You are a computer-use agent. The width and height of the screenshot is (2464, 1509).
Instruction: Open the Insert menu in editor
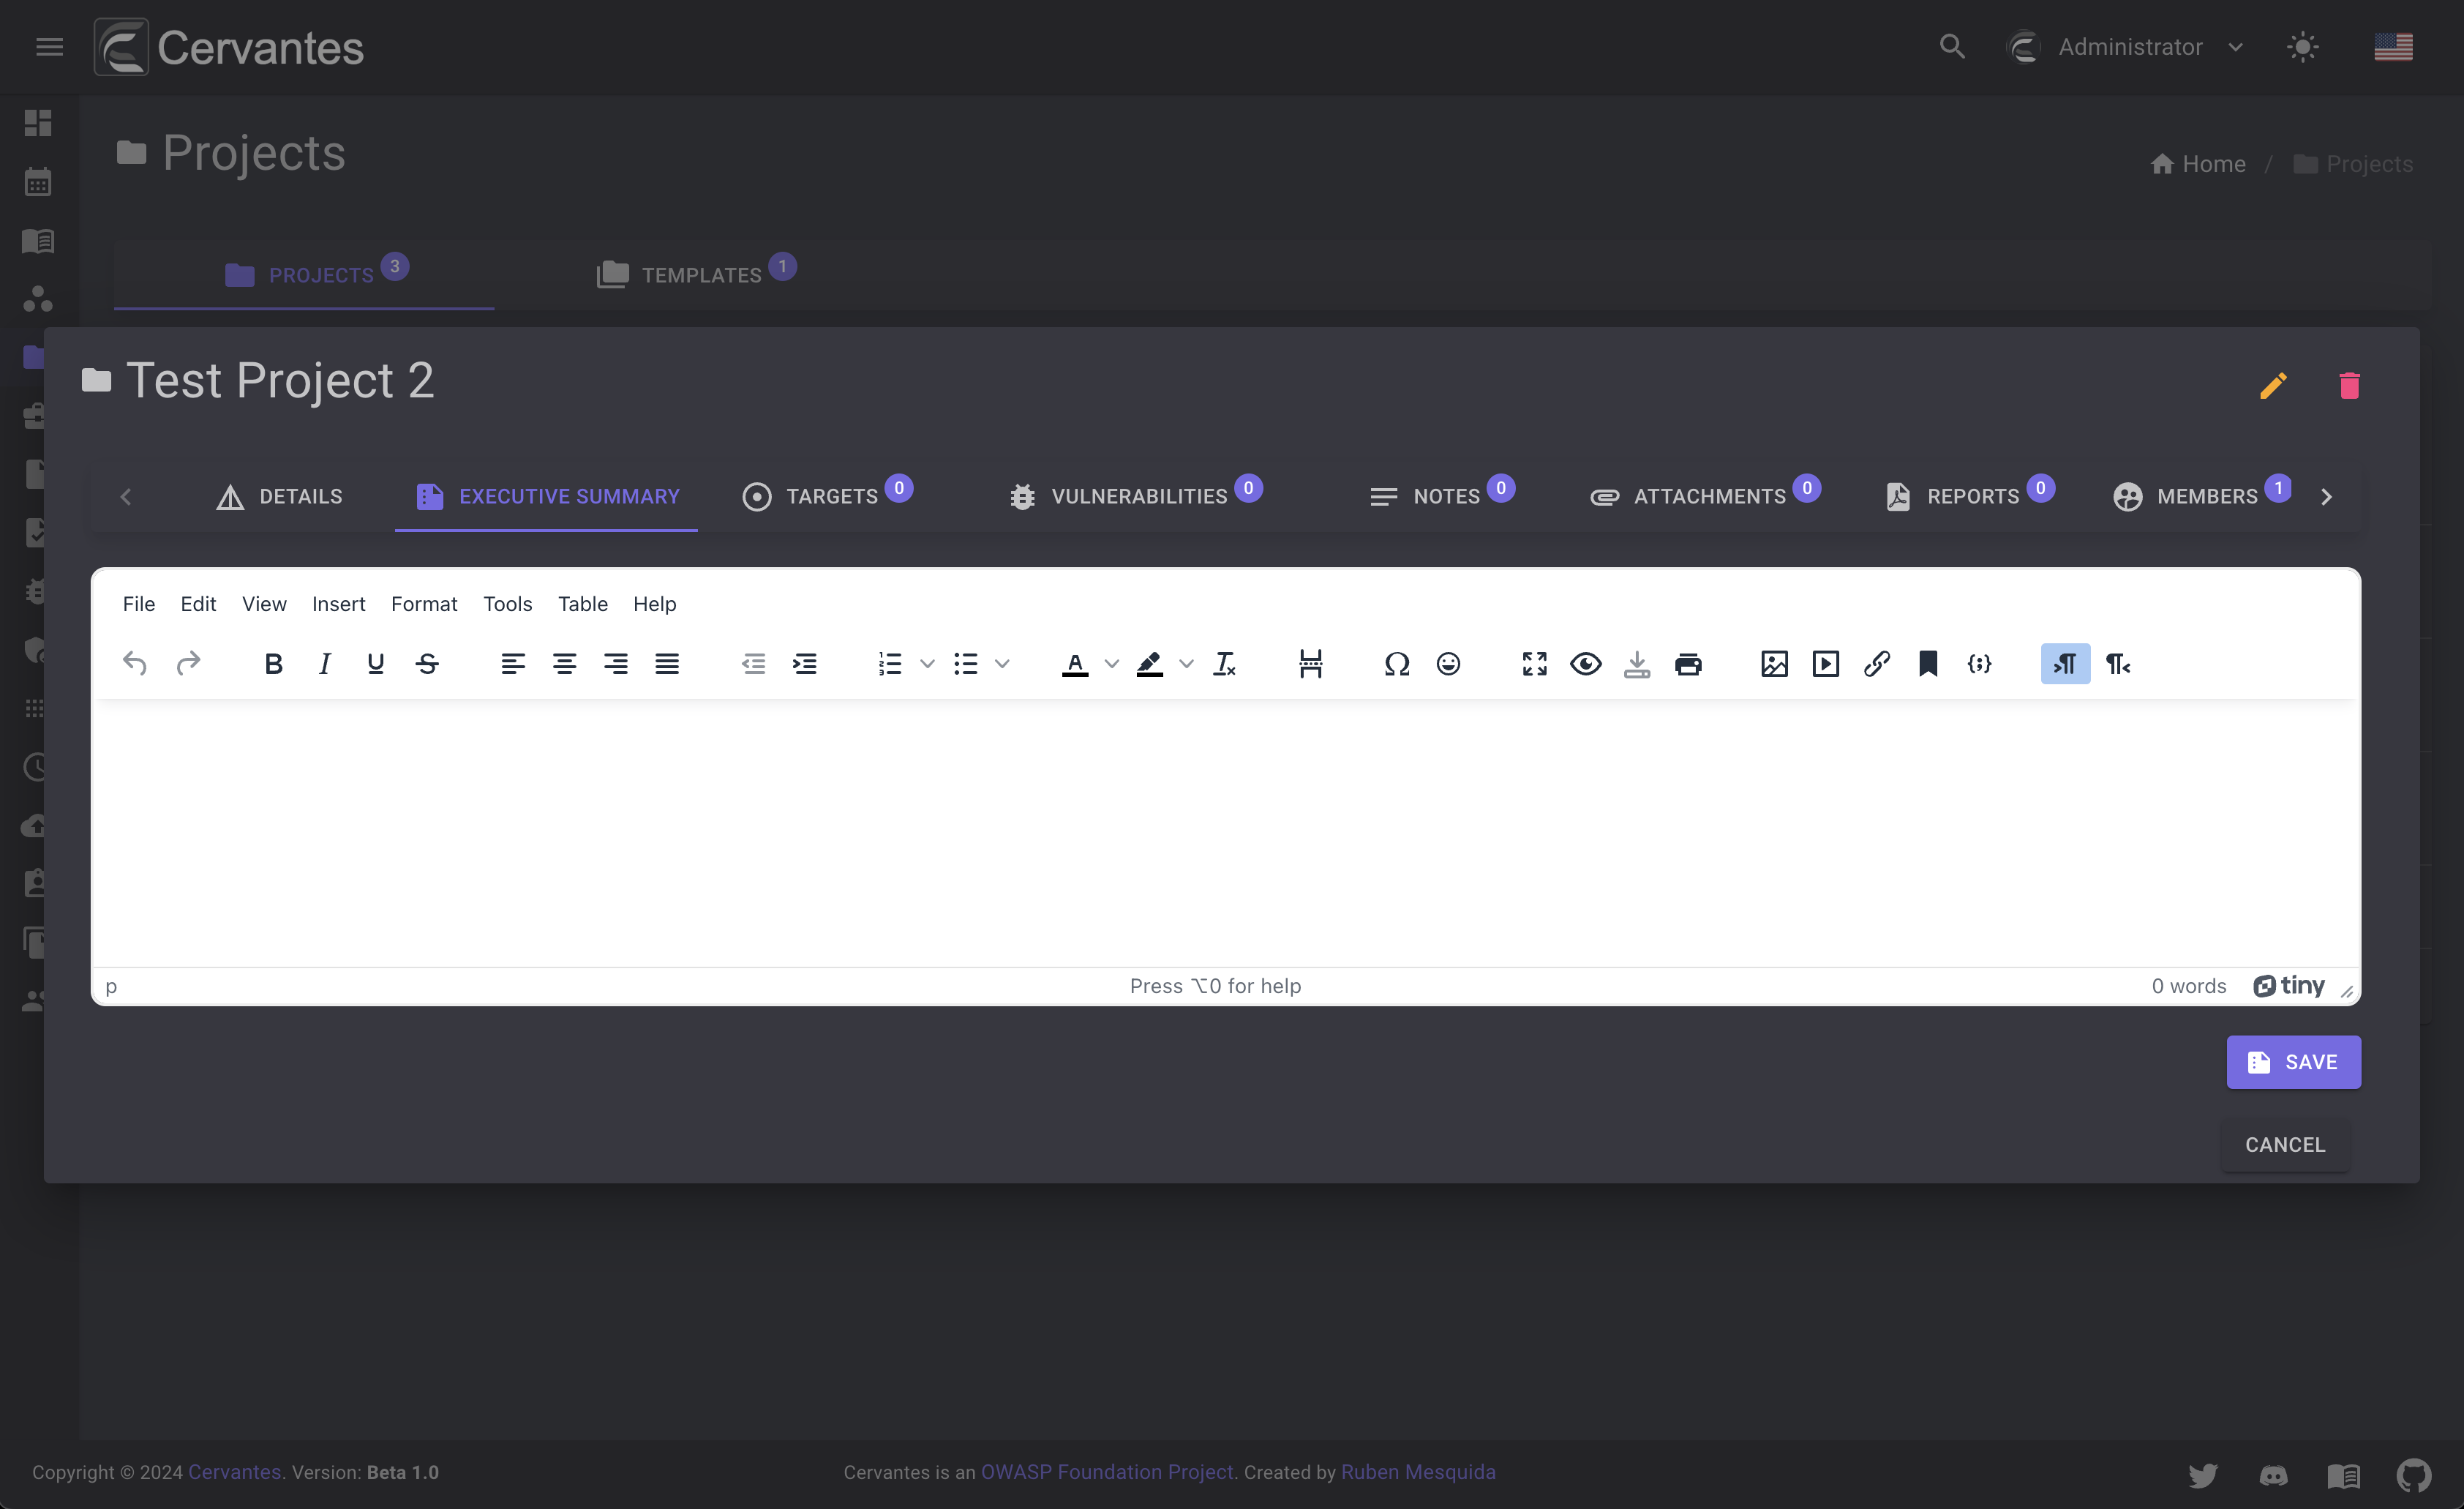338,604
